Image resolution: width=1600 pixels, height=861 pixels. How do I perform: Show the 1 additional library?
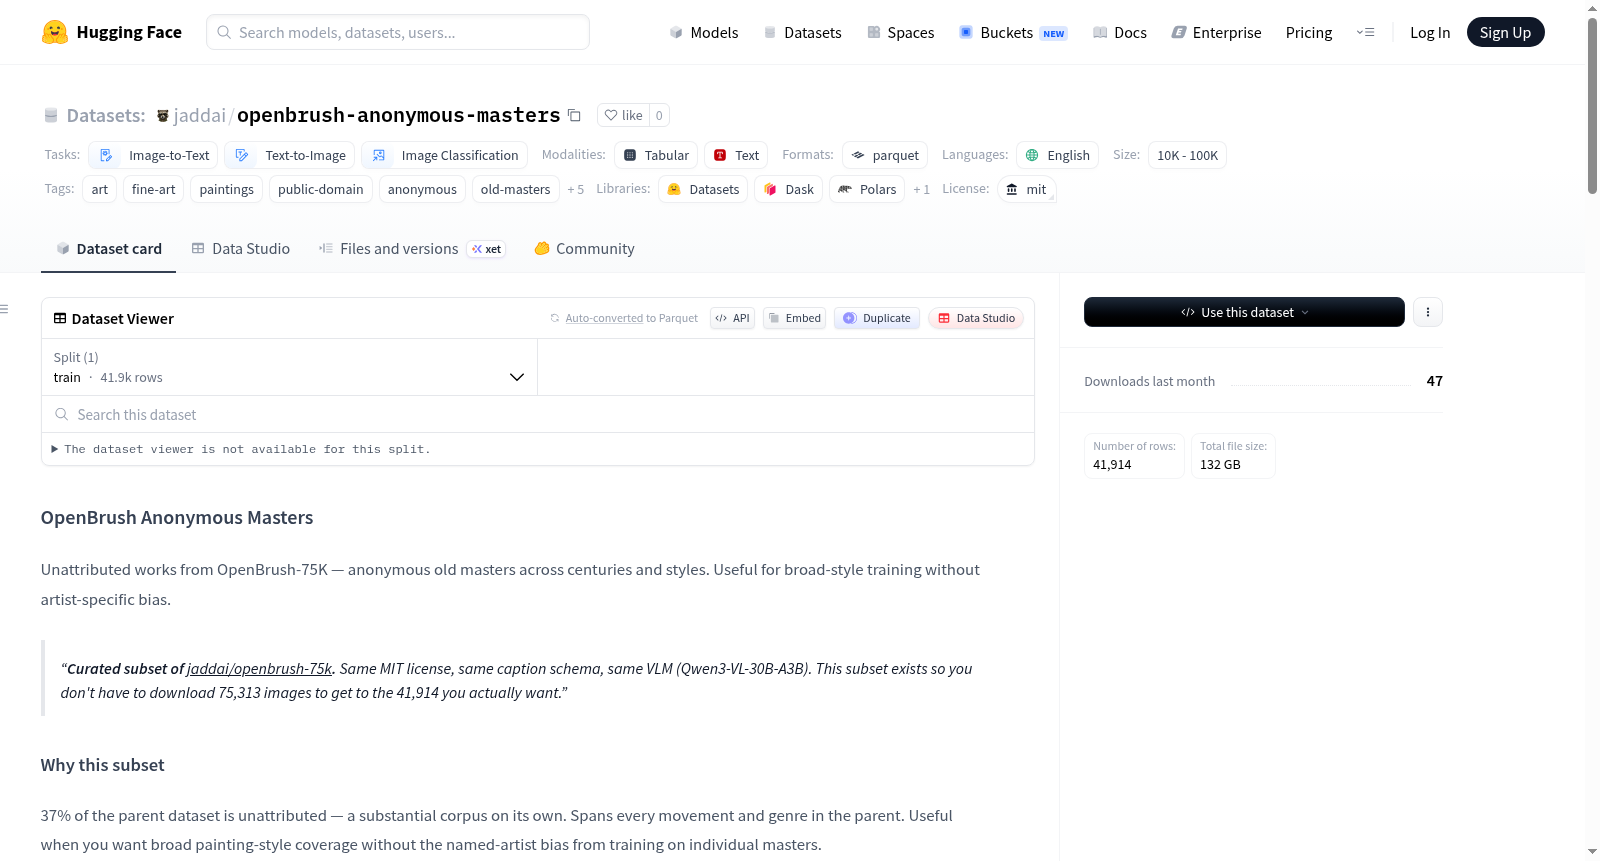921,189
